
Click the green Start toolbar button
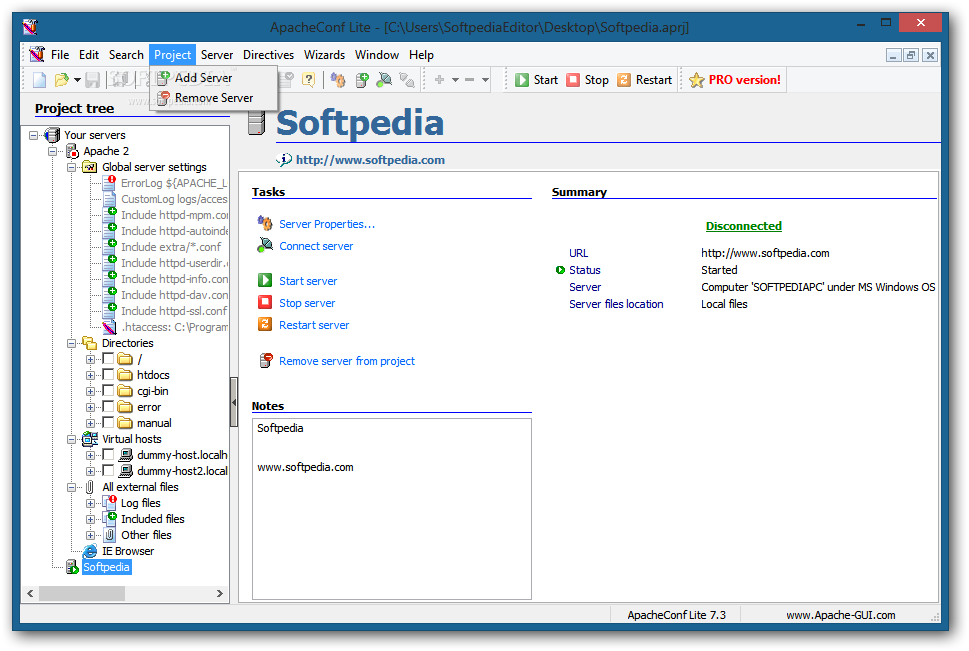pyautogui.click(x=536, y=80)
